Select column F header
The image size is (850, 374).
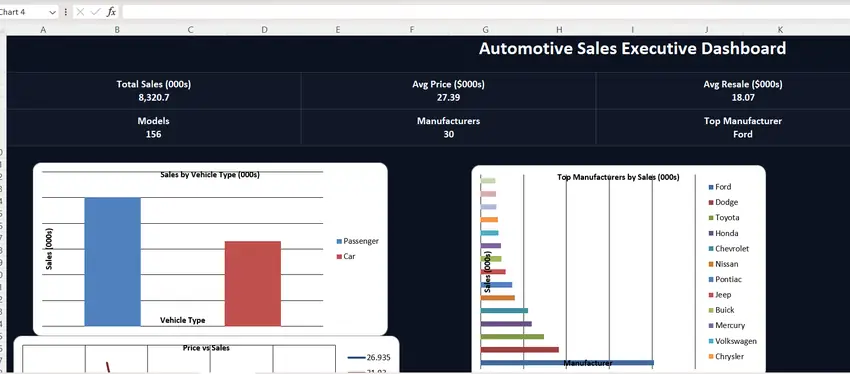tap(412, 30)
